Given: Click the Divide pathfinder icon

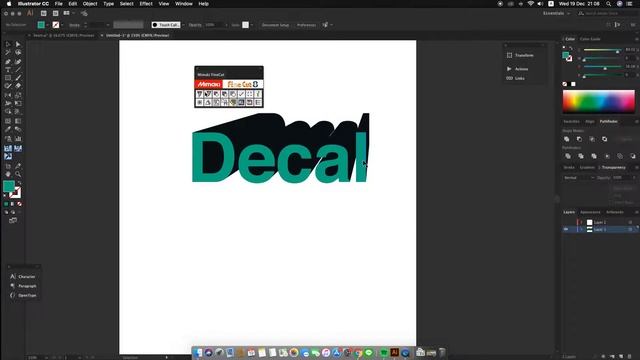Looking at the screenshot, I should (x=568, y=156).
